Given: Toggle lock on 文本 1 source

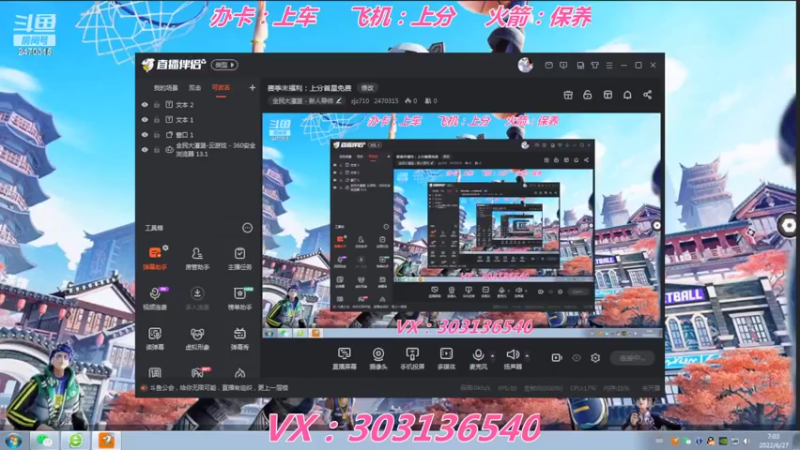Looking at the screenshot, I should tap(157, 119).
